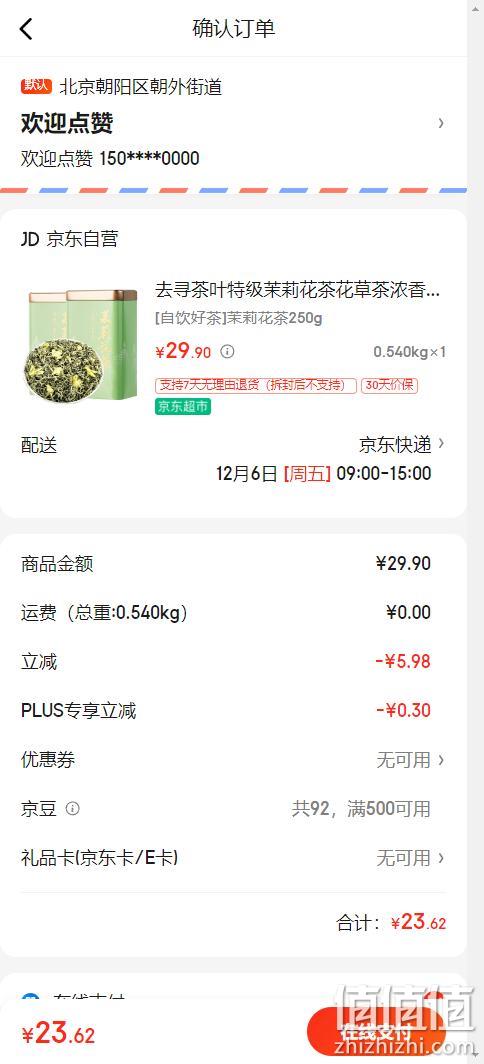Screen dimensions: 484x1064
Task: Open address details with the chevron arrow
Action: [441, 123]
